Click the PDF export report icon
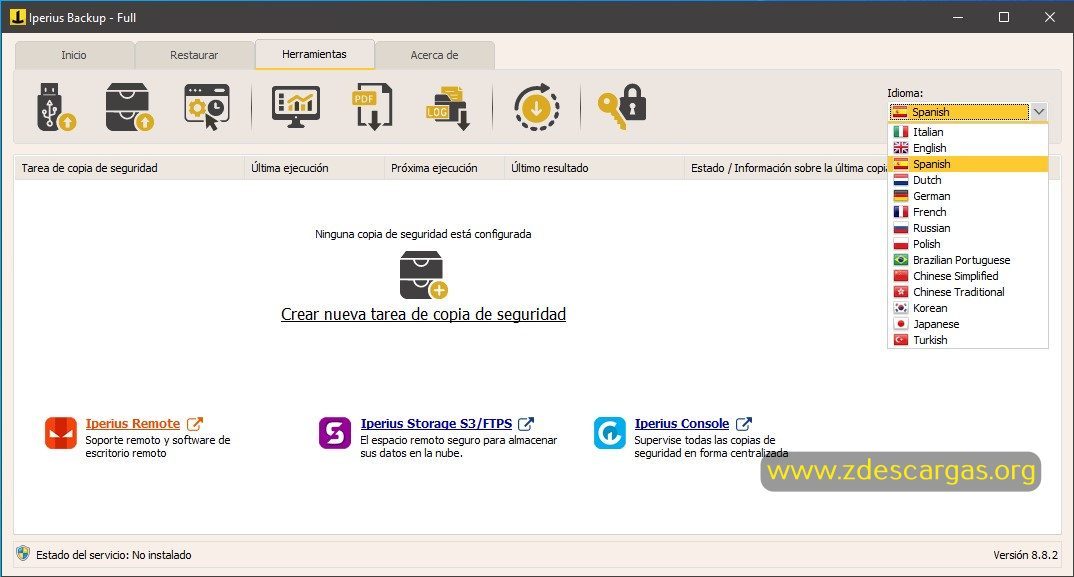 click(x=373, y=107)
